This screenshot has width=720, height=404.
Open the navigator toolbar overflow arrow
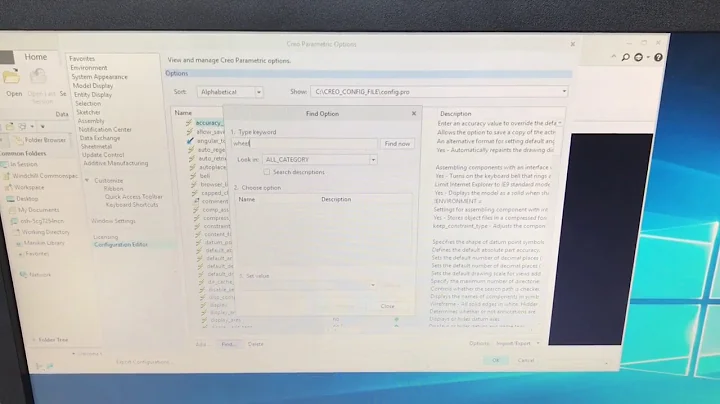(42, 126)
